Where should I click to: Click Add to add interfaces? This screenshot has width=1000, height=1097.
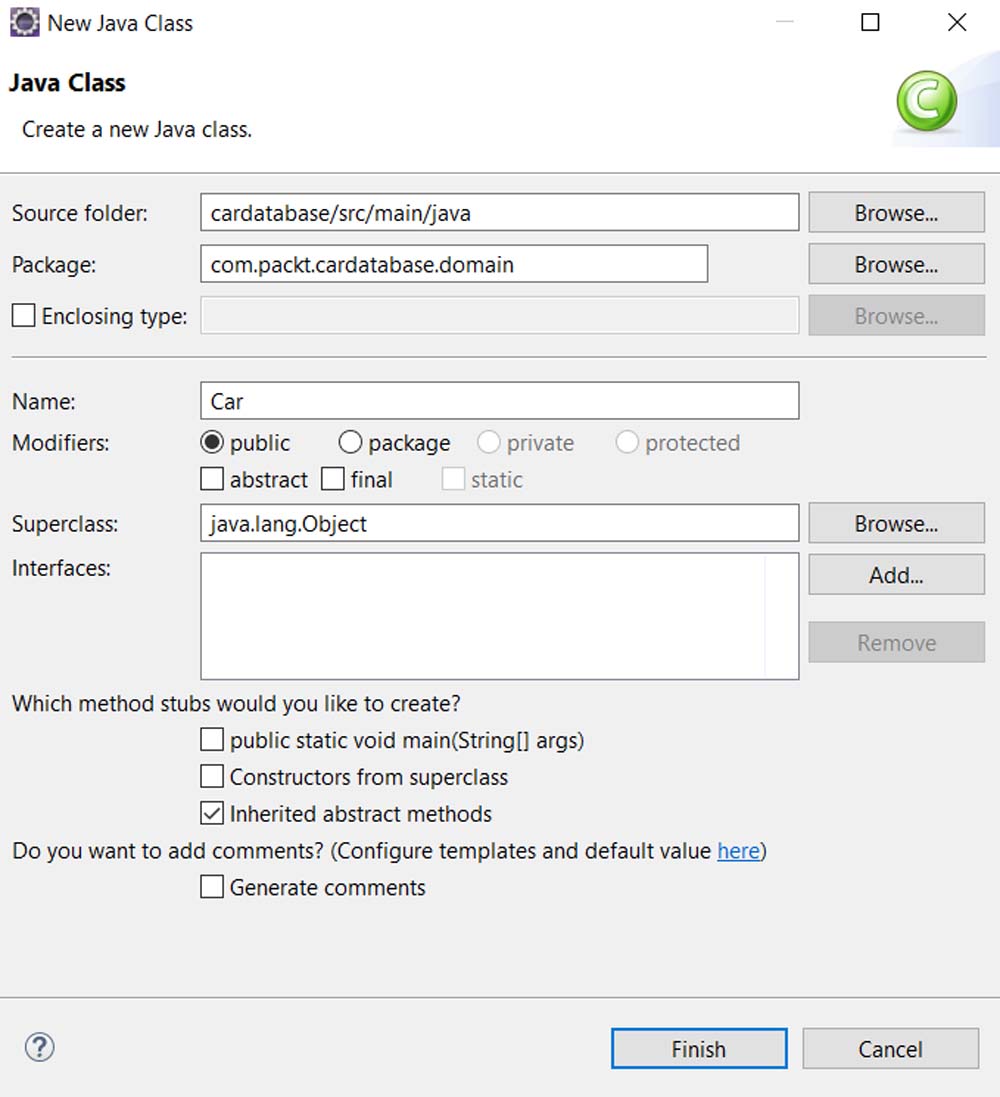point(896,575)
